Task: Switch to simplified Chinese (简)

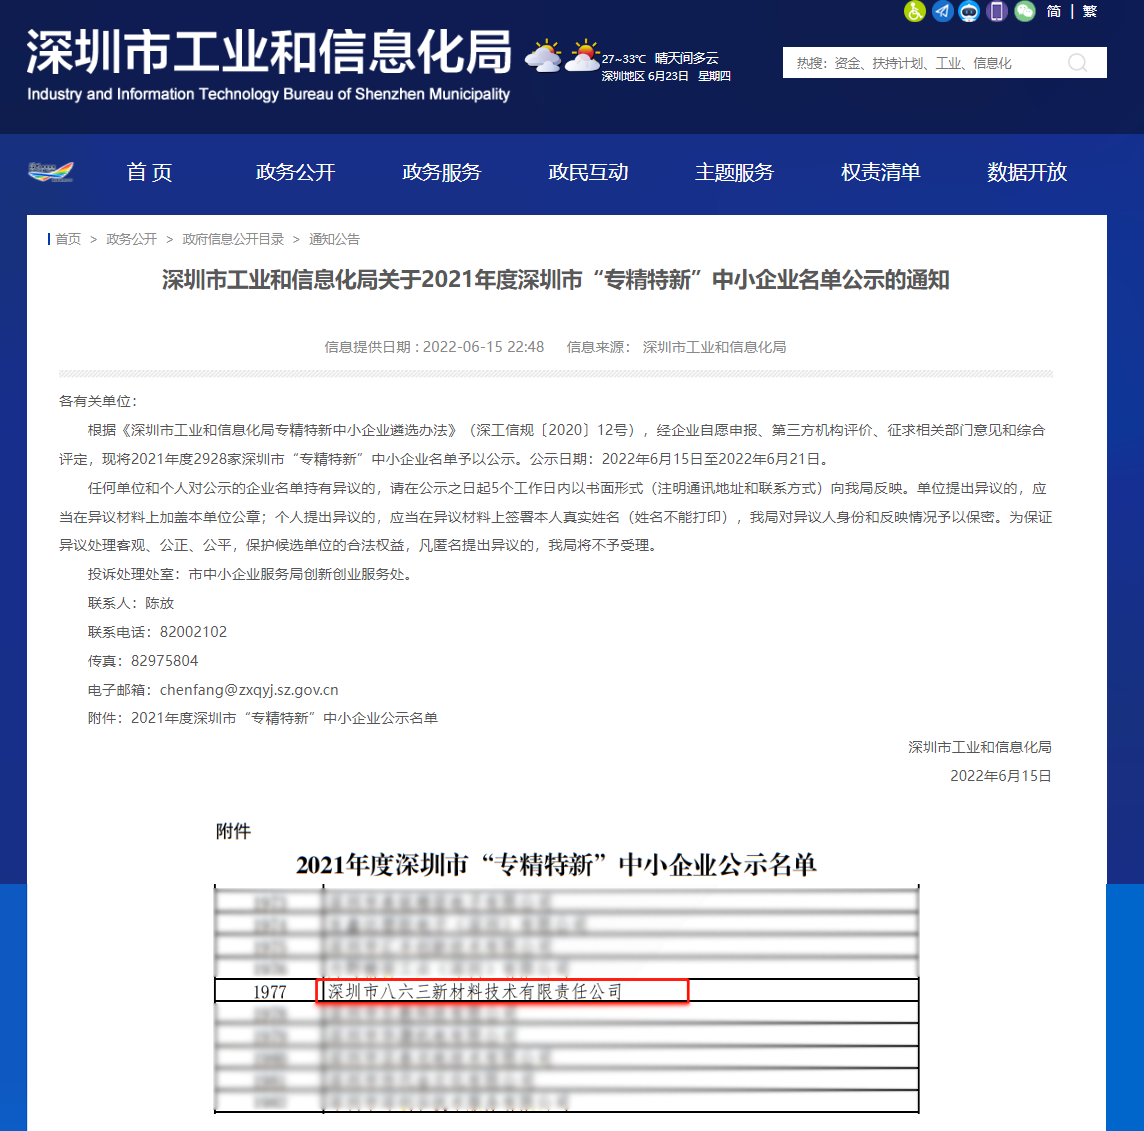Action: click(1054, 11)
